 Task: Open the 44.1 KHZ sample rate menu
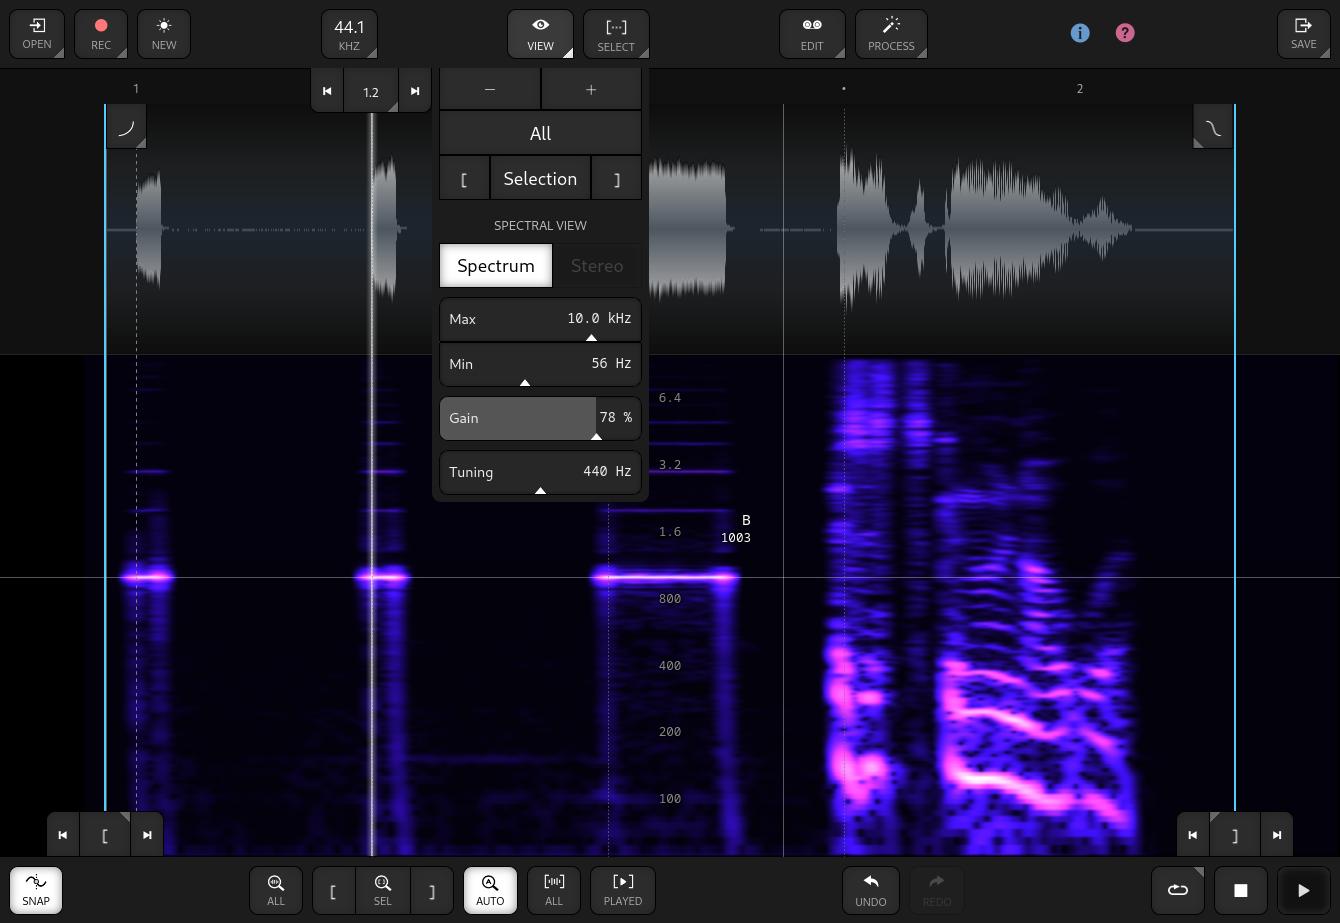(x=349, y=34)
